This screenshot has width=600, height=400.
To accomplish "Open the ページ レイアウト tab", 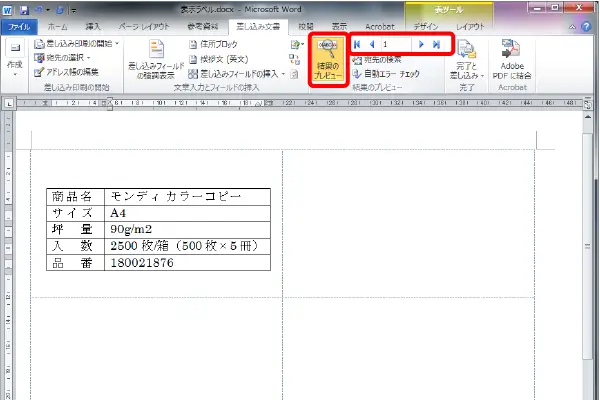I will (144, 27).
